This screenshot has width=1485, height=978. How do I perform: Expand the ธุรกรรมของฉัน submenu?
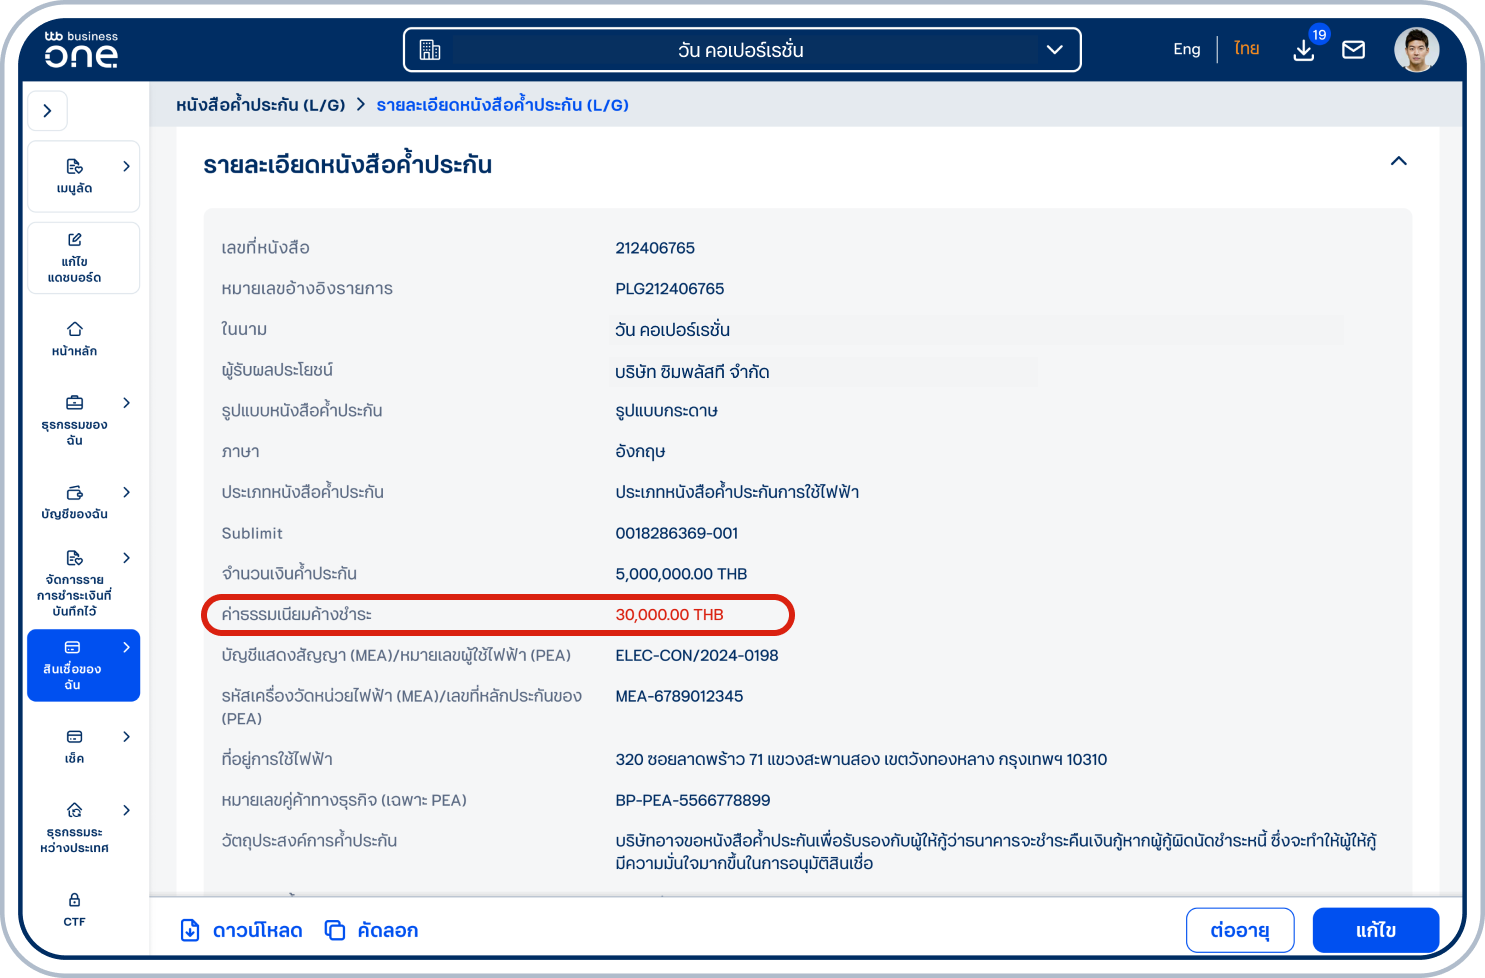click(x=126, y=403)
